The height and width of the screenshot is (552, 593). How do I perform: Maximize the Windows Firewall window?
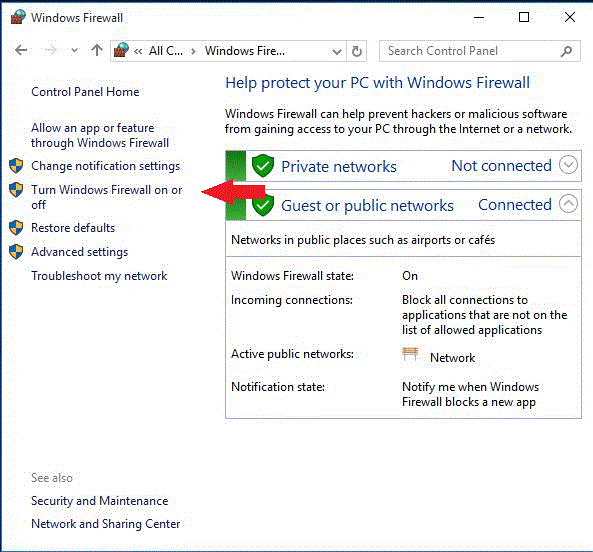pos(524,17)
